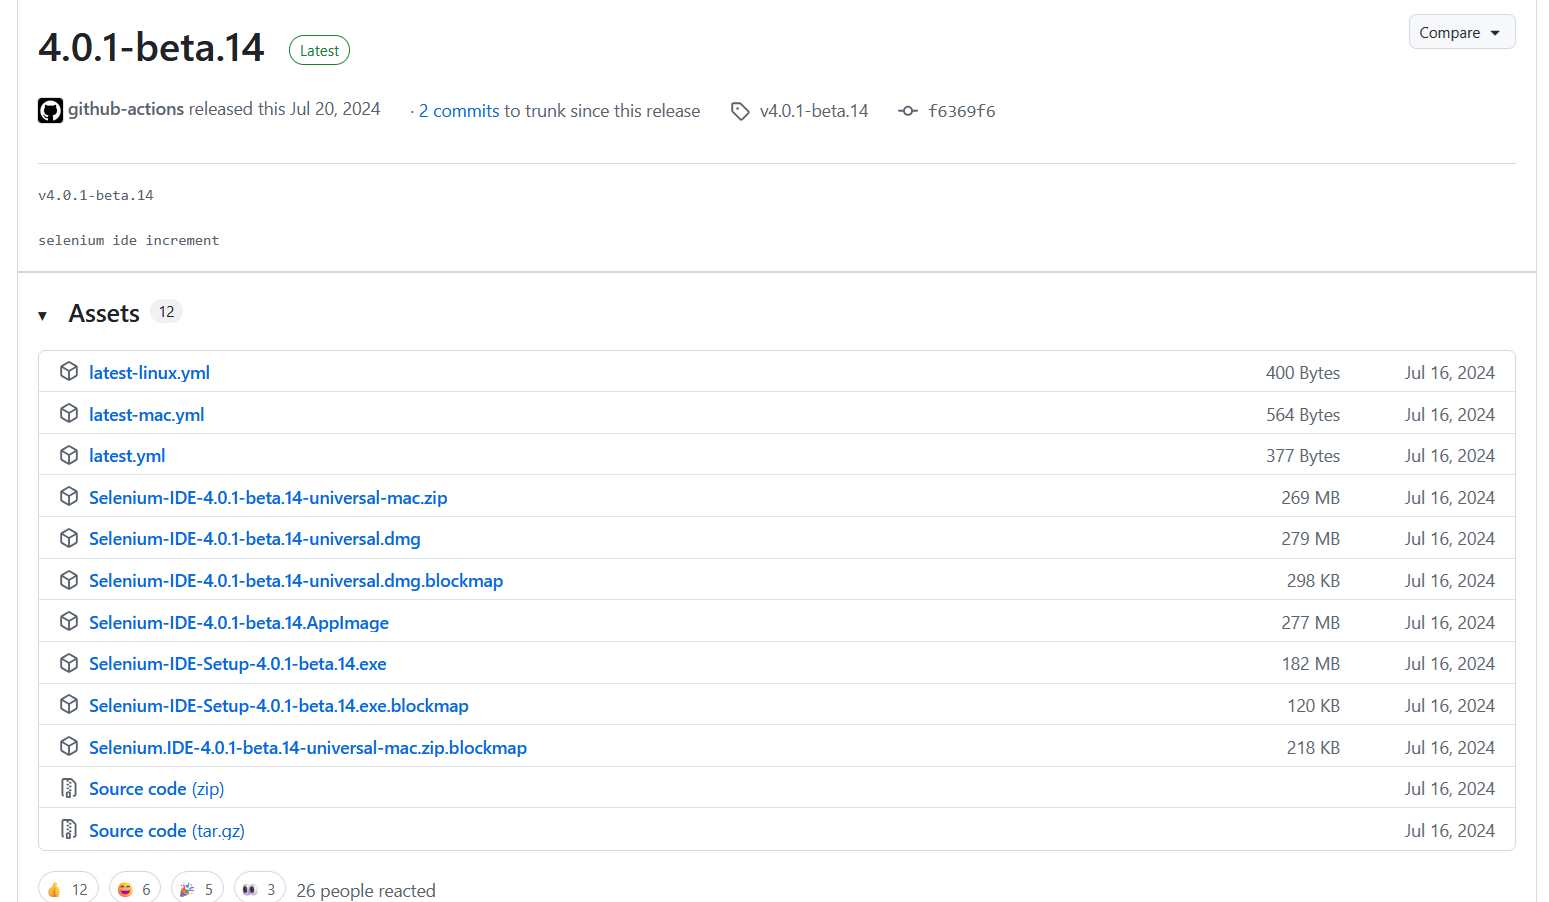Click the 12 assets count badge
1549x902 pixels.
point(167,312)
